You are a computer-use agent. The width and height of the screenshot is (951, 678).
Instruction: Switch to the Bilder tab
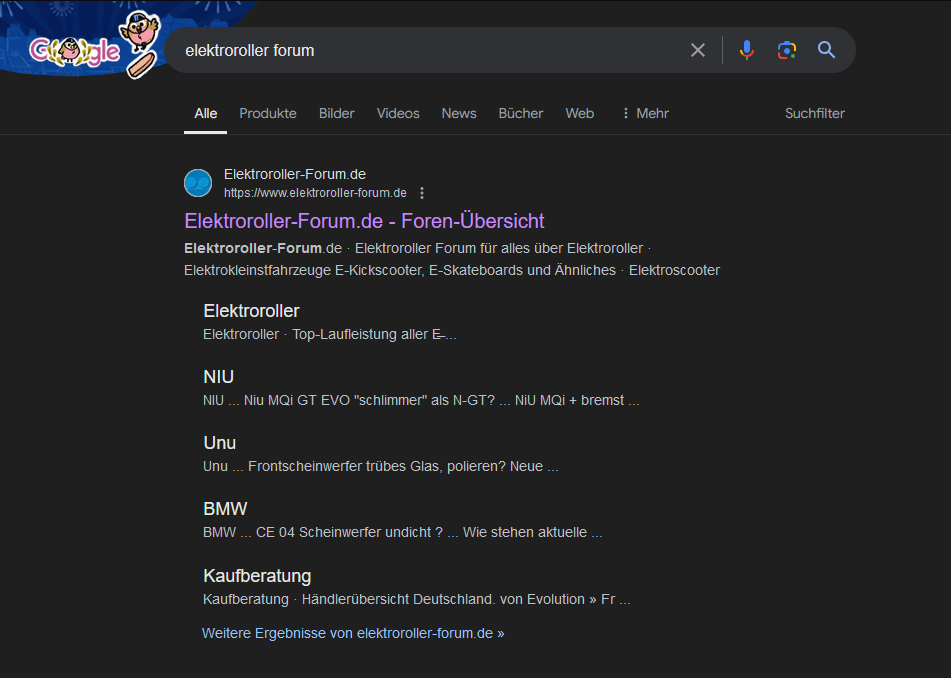336,113
